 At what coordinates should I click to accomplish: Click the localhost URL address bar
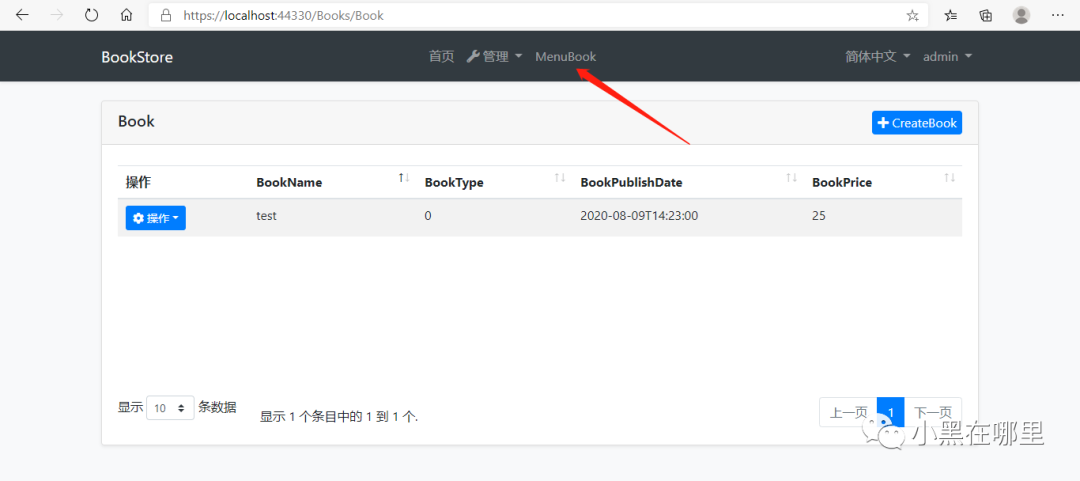(x=537, y=15)
